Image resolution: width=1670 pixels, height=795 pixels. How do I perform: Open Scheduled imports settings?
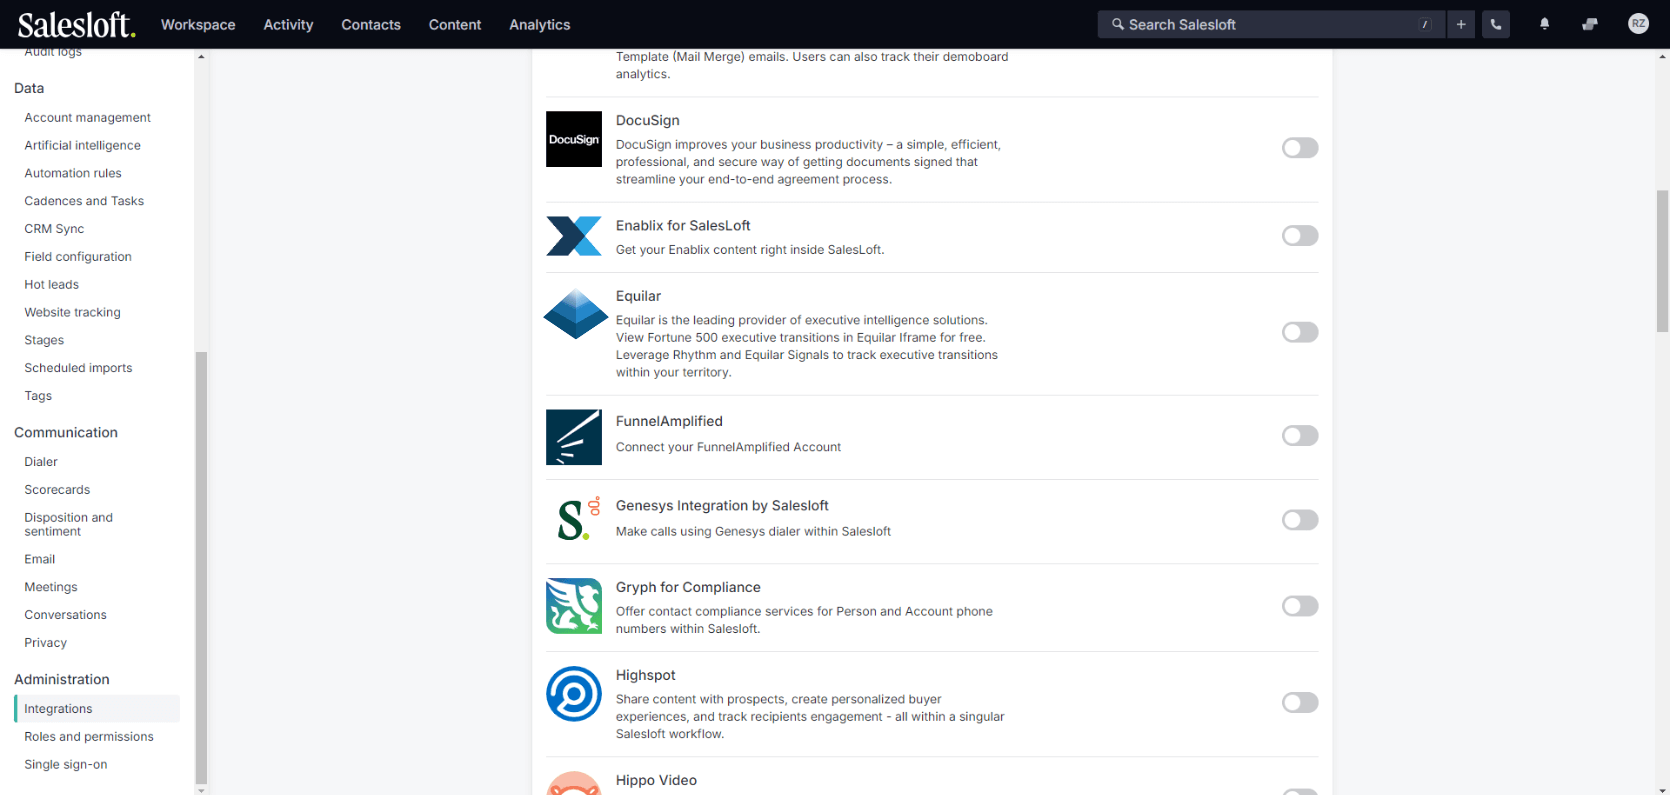point(78,368)
